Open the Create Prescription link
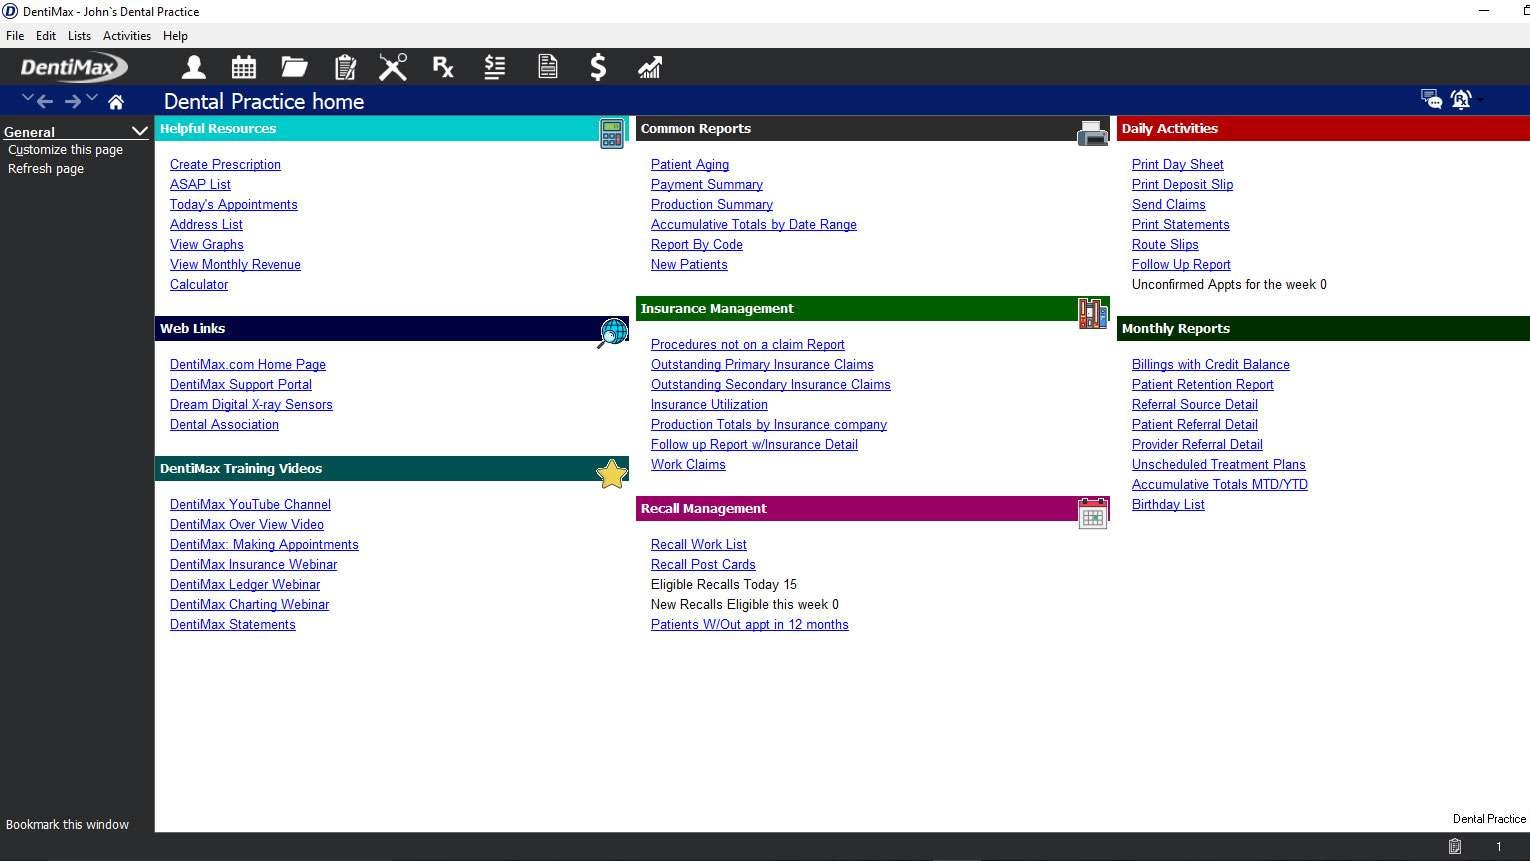Viewport: 1530px width, 861px height. (x=225, y=165)
